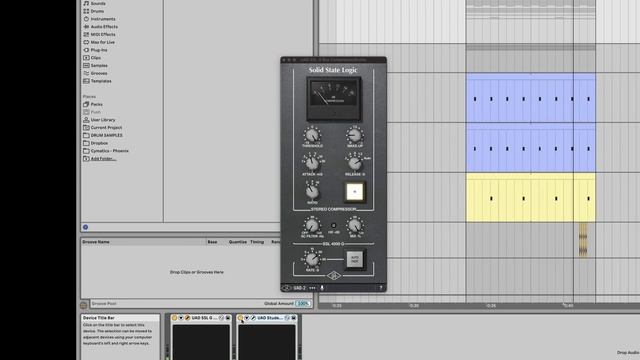Toggle the HR dB headroom screw
Screen dimensions: 640x360
point(333,225)
